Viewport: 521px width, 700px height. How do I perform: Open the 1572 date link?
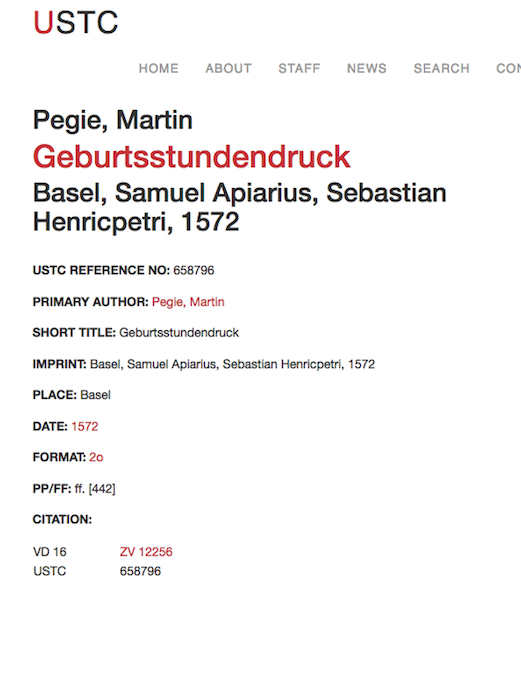[84, 426]
